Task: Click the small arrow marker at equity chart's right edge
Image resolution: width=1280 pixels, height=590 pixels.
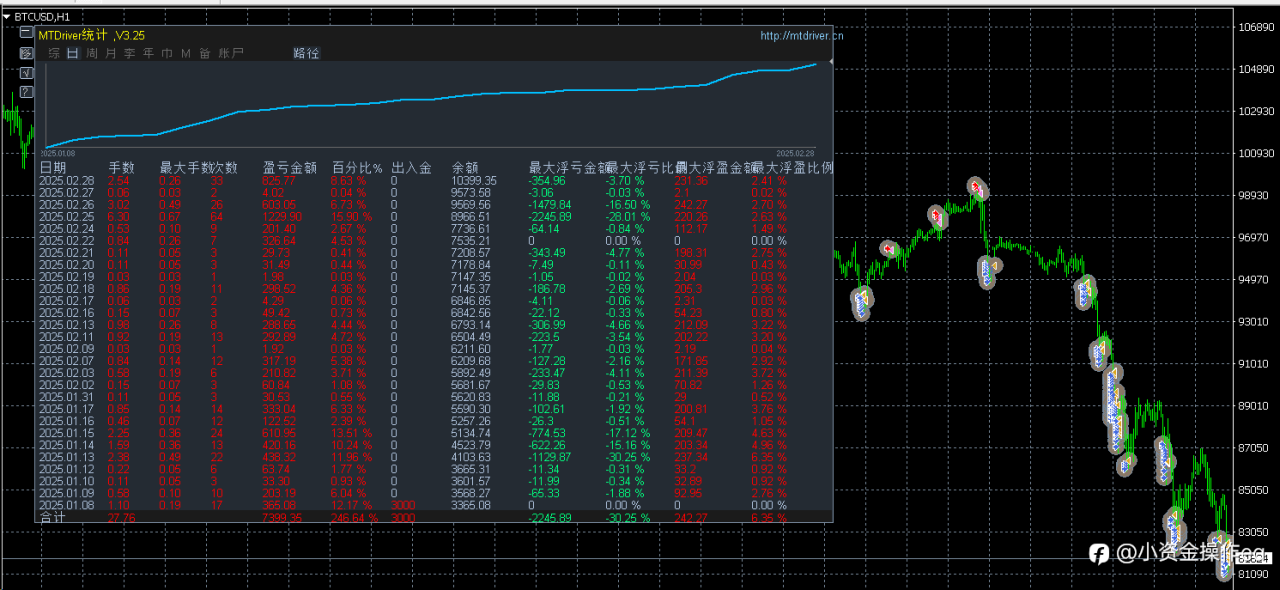Action: pos(832,63)
